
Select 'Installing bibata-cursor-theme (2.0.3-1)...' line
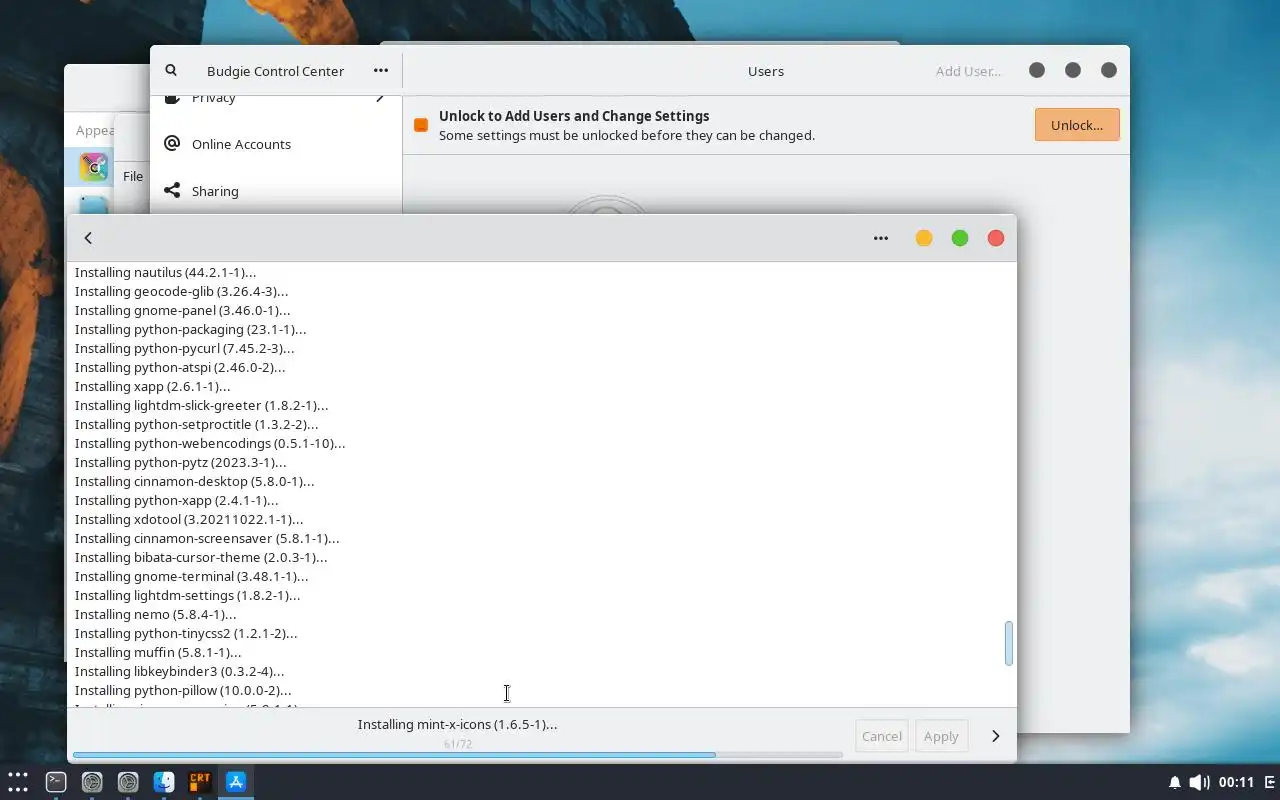click(x=201, y=557)
